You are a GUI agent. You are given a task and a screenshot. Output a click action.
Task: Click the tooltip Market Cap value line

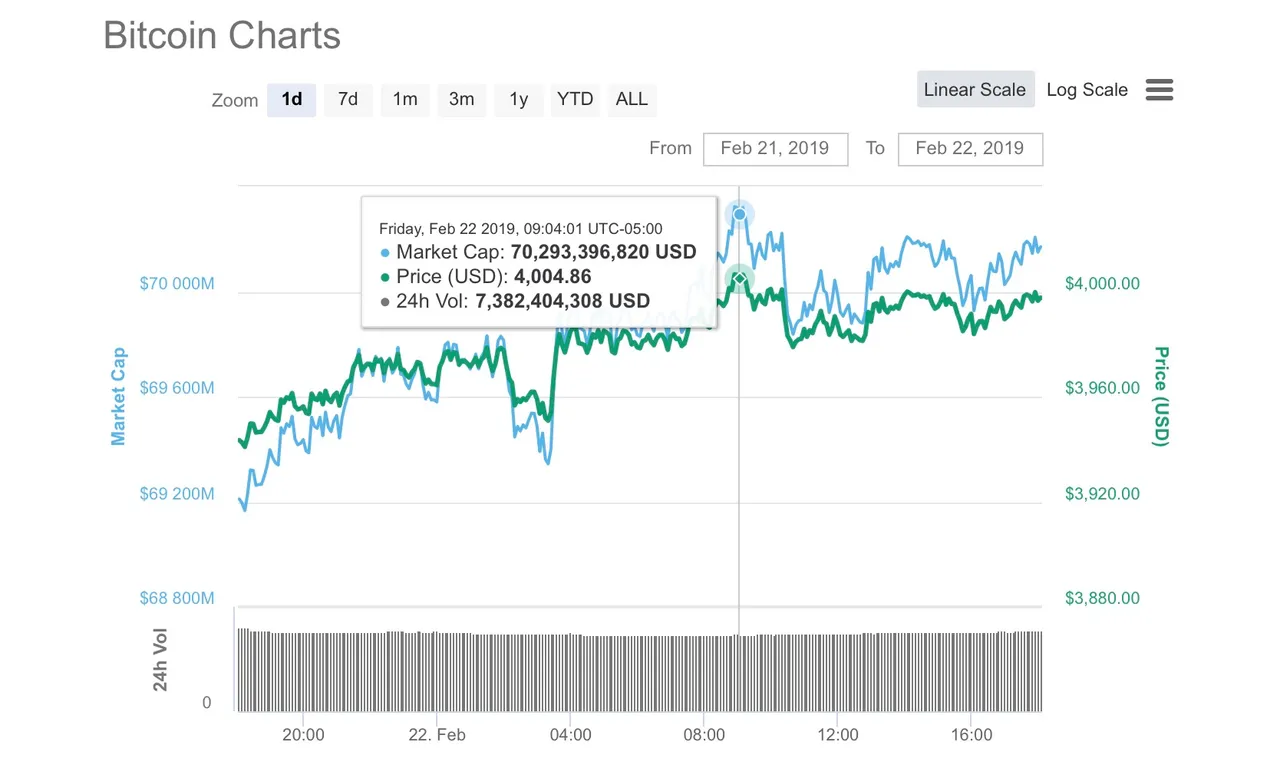click(538, 252)
